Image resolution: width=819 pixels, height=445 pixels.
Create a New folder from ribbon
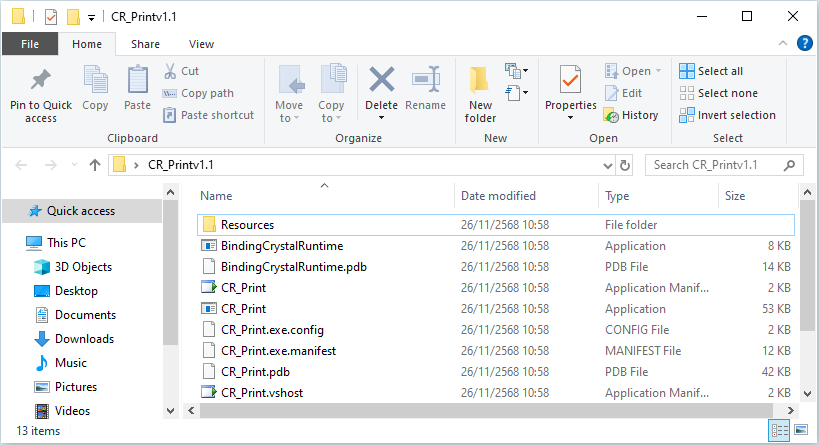pos(480,90)
